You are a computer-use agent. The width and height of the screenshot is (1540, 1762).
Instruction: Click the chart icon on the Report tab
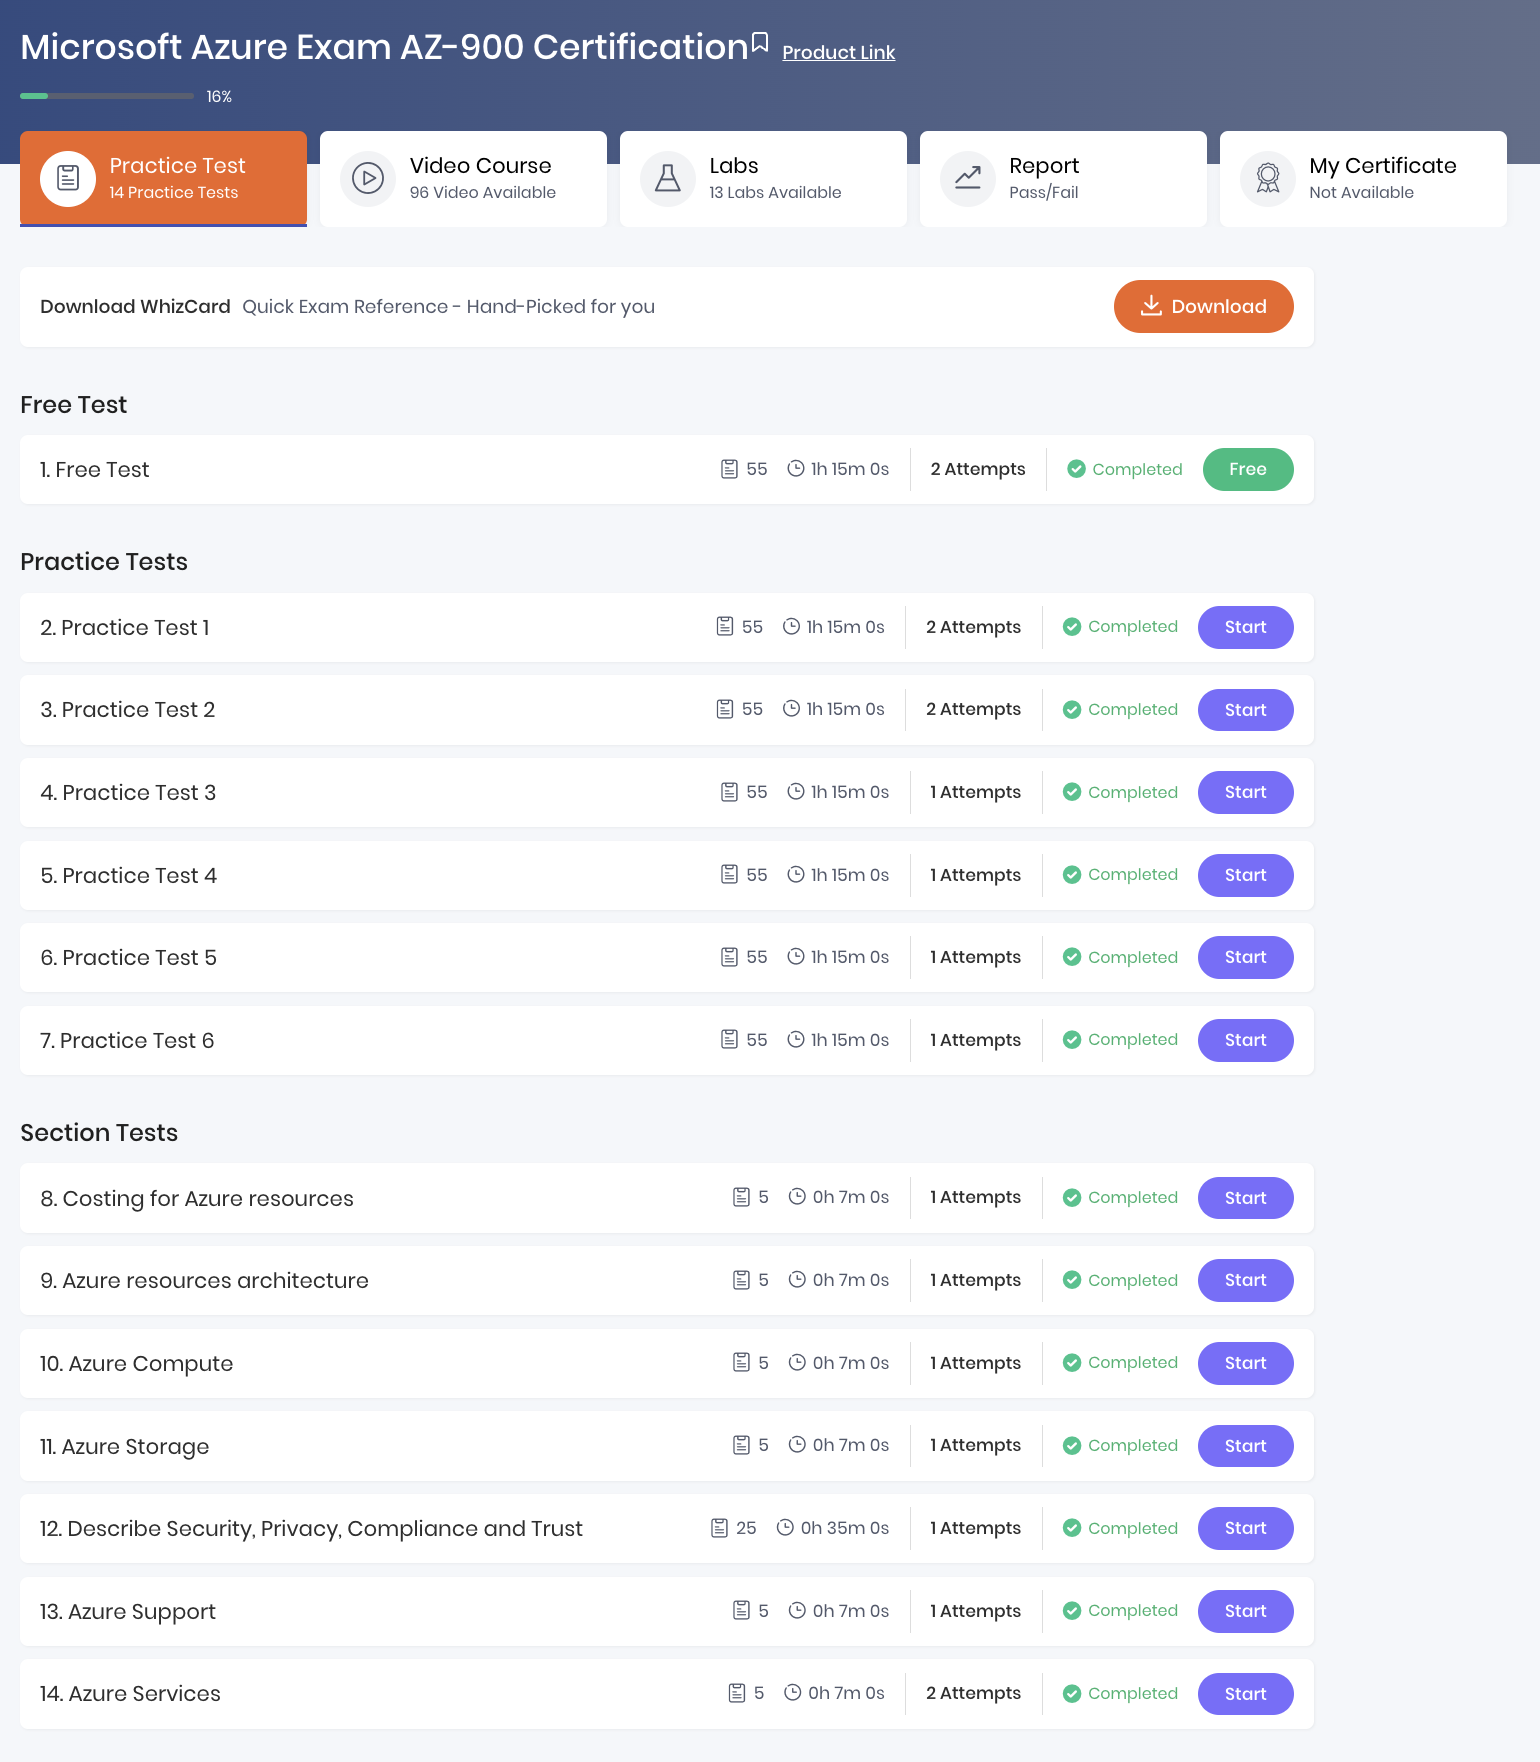[968, 178]
